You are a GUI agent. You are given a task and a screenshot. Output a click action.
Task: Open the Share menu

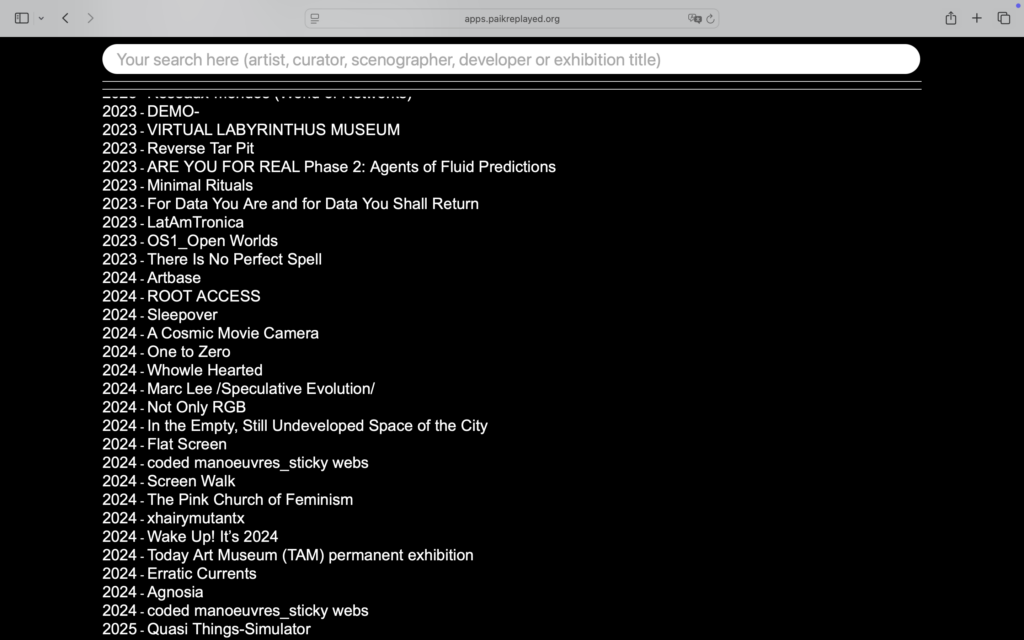click(950, 18)
